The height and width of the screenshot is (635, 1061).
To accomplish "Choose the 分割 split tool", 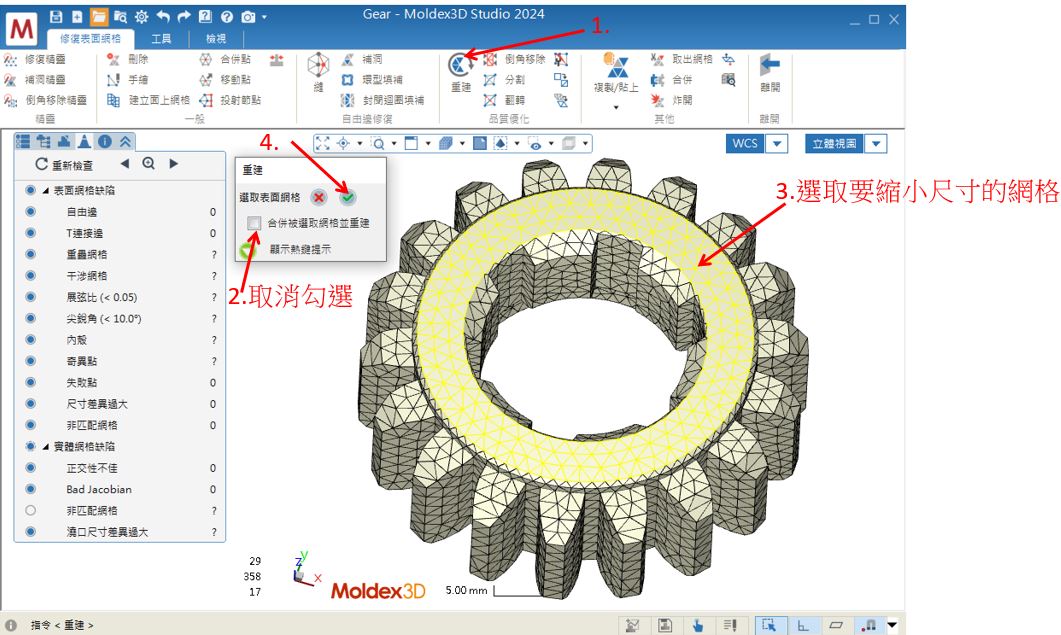I will 505,80.
